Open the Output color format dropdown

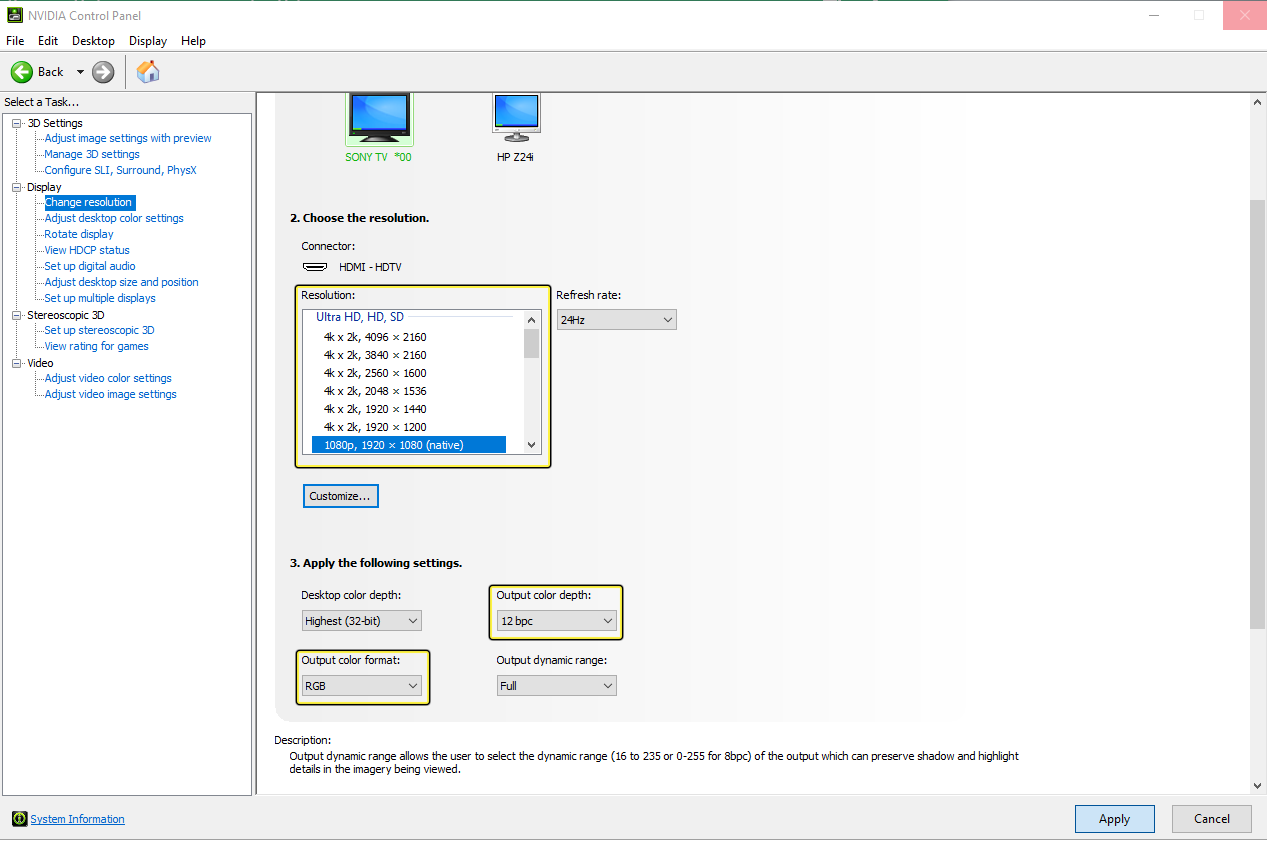(361, 686)
